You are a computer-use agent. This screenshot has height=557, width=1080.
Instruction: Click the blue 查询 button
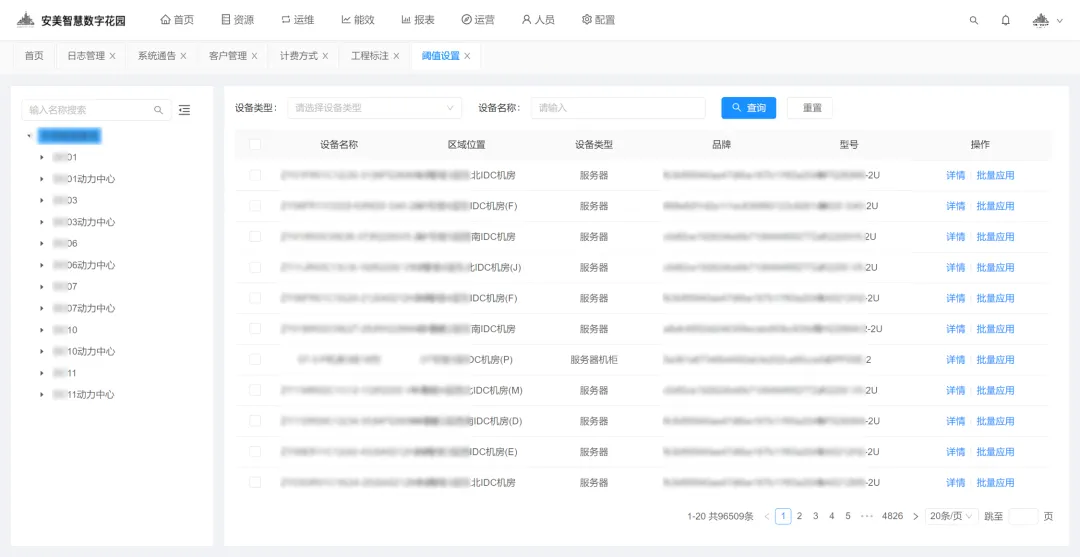click(748, 108)
